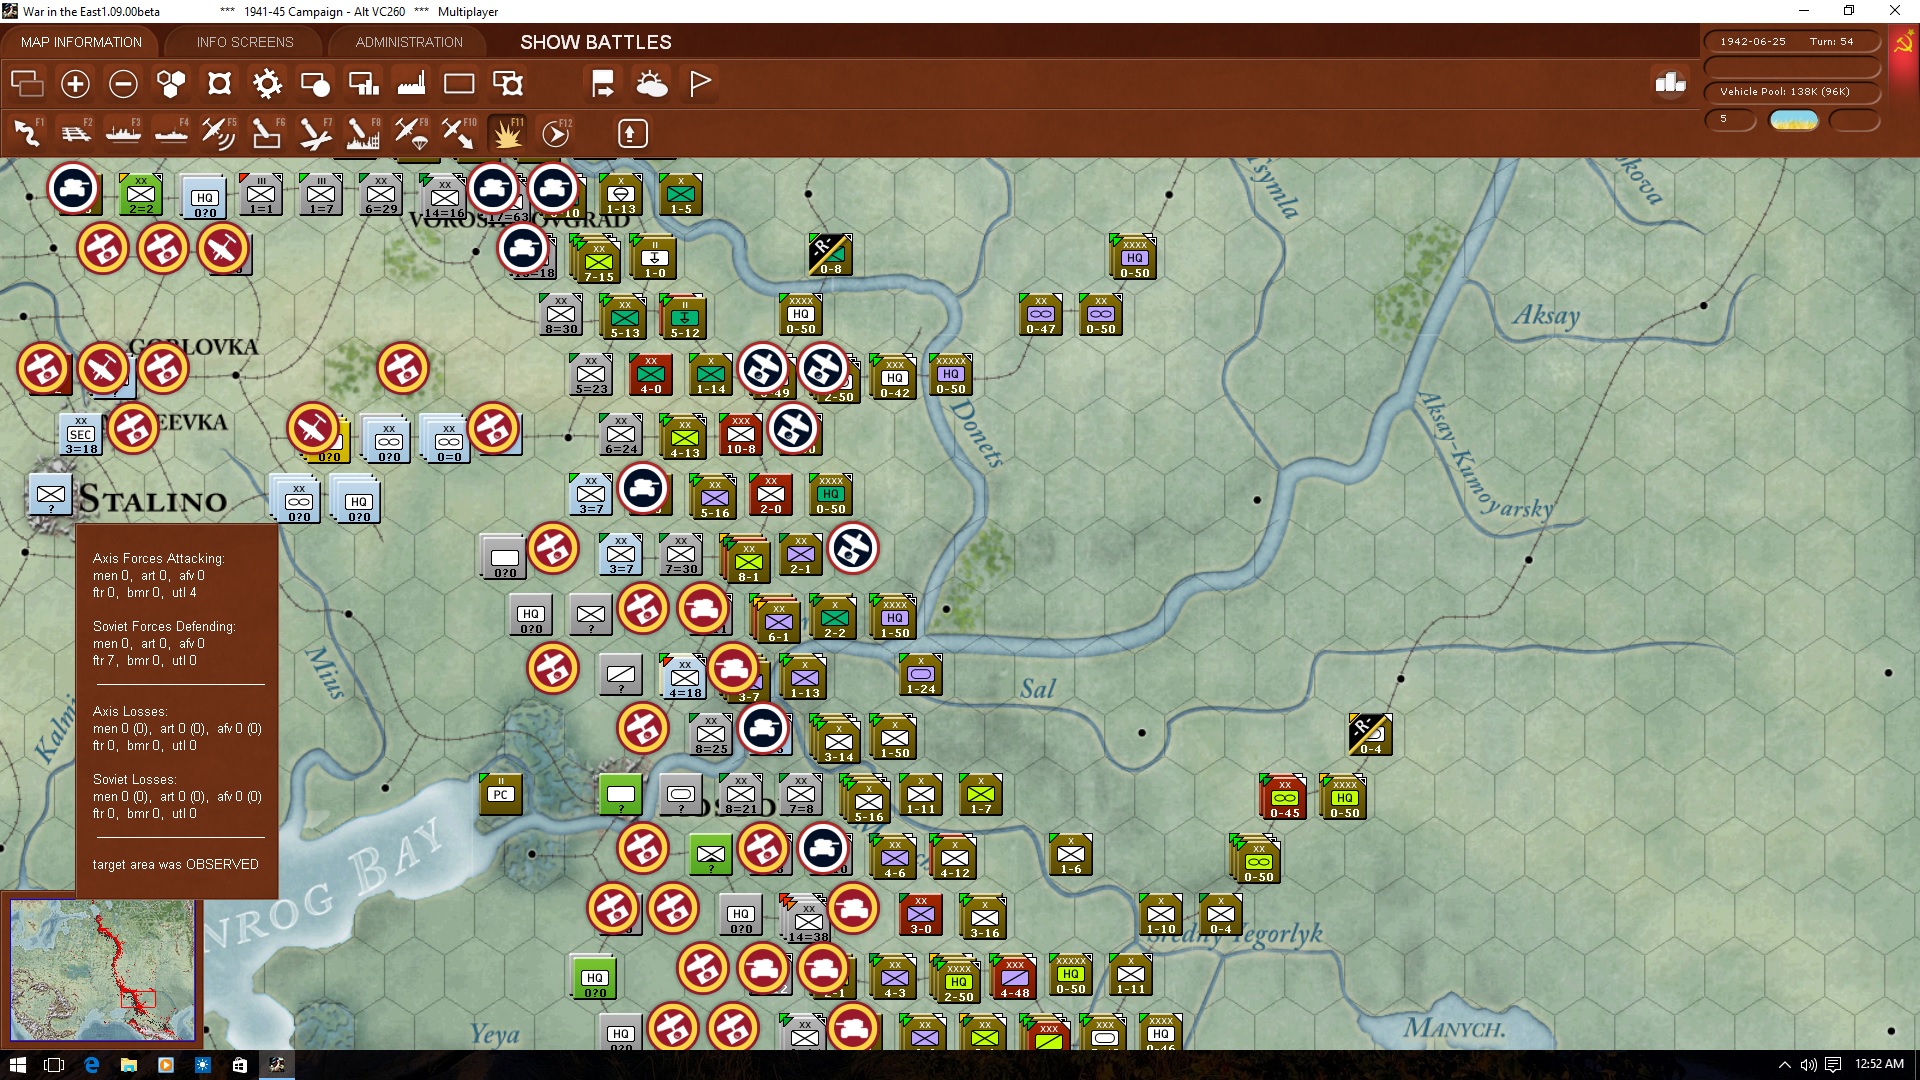The height and width of the screenshot is (1080, 1920).
Task: Toggle the weather sun-and-cloud icon
Action: (652, 84)
